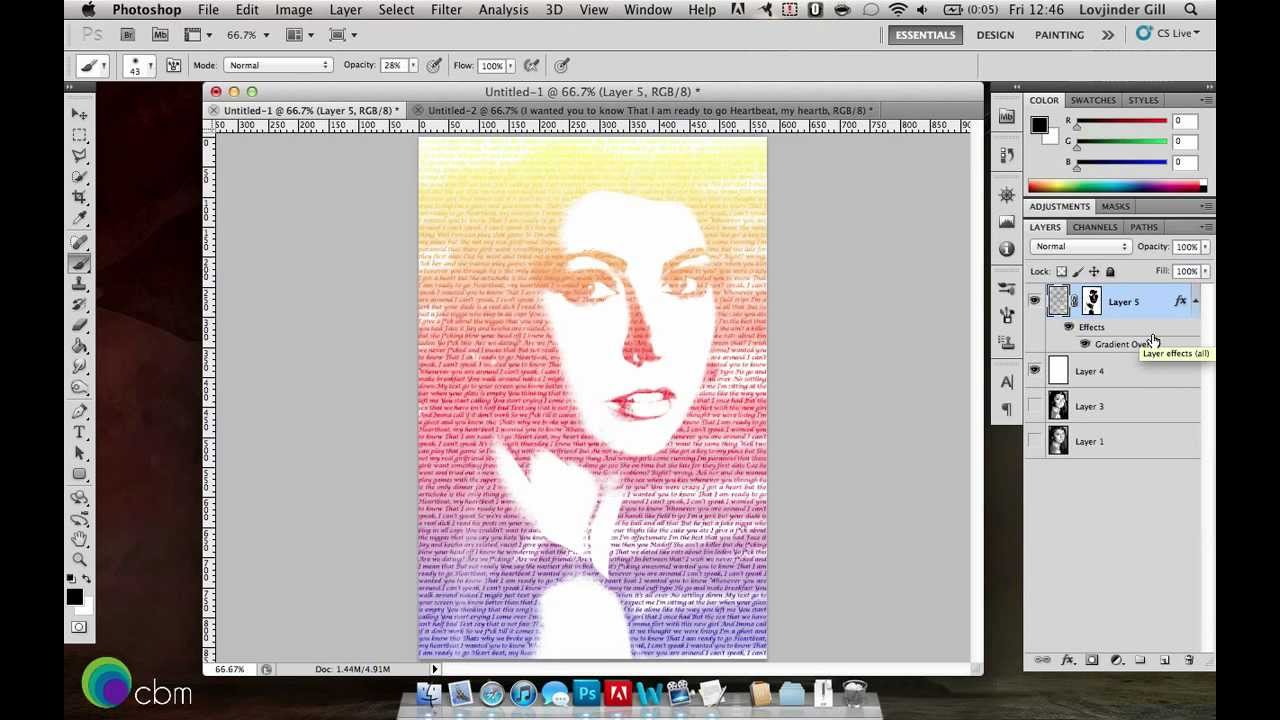Hide Layer 4 visibility

pyautogui.click(x=1034, y=371)
